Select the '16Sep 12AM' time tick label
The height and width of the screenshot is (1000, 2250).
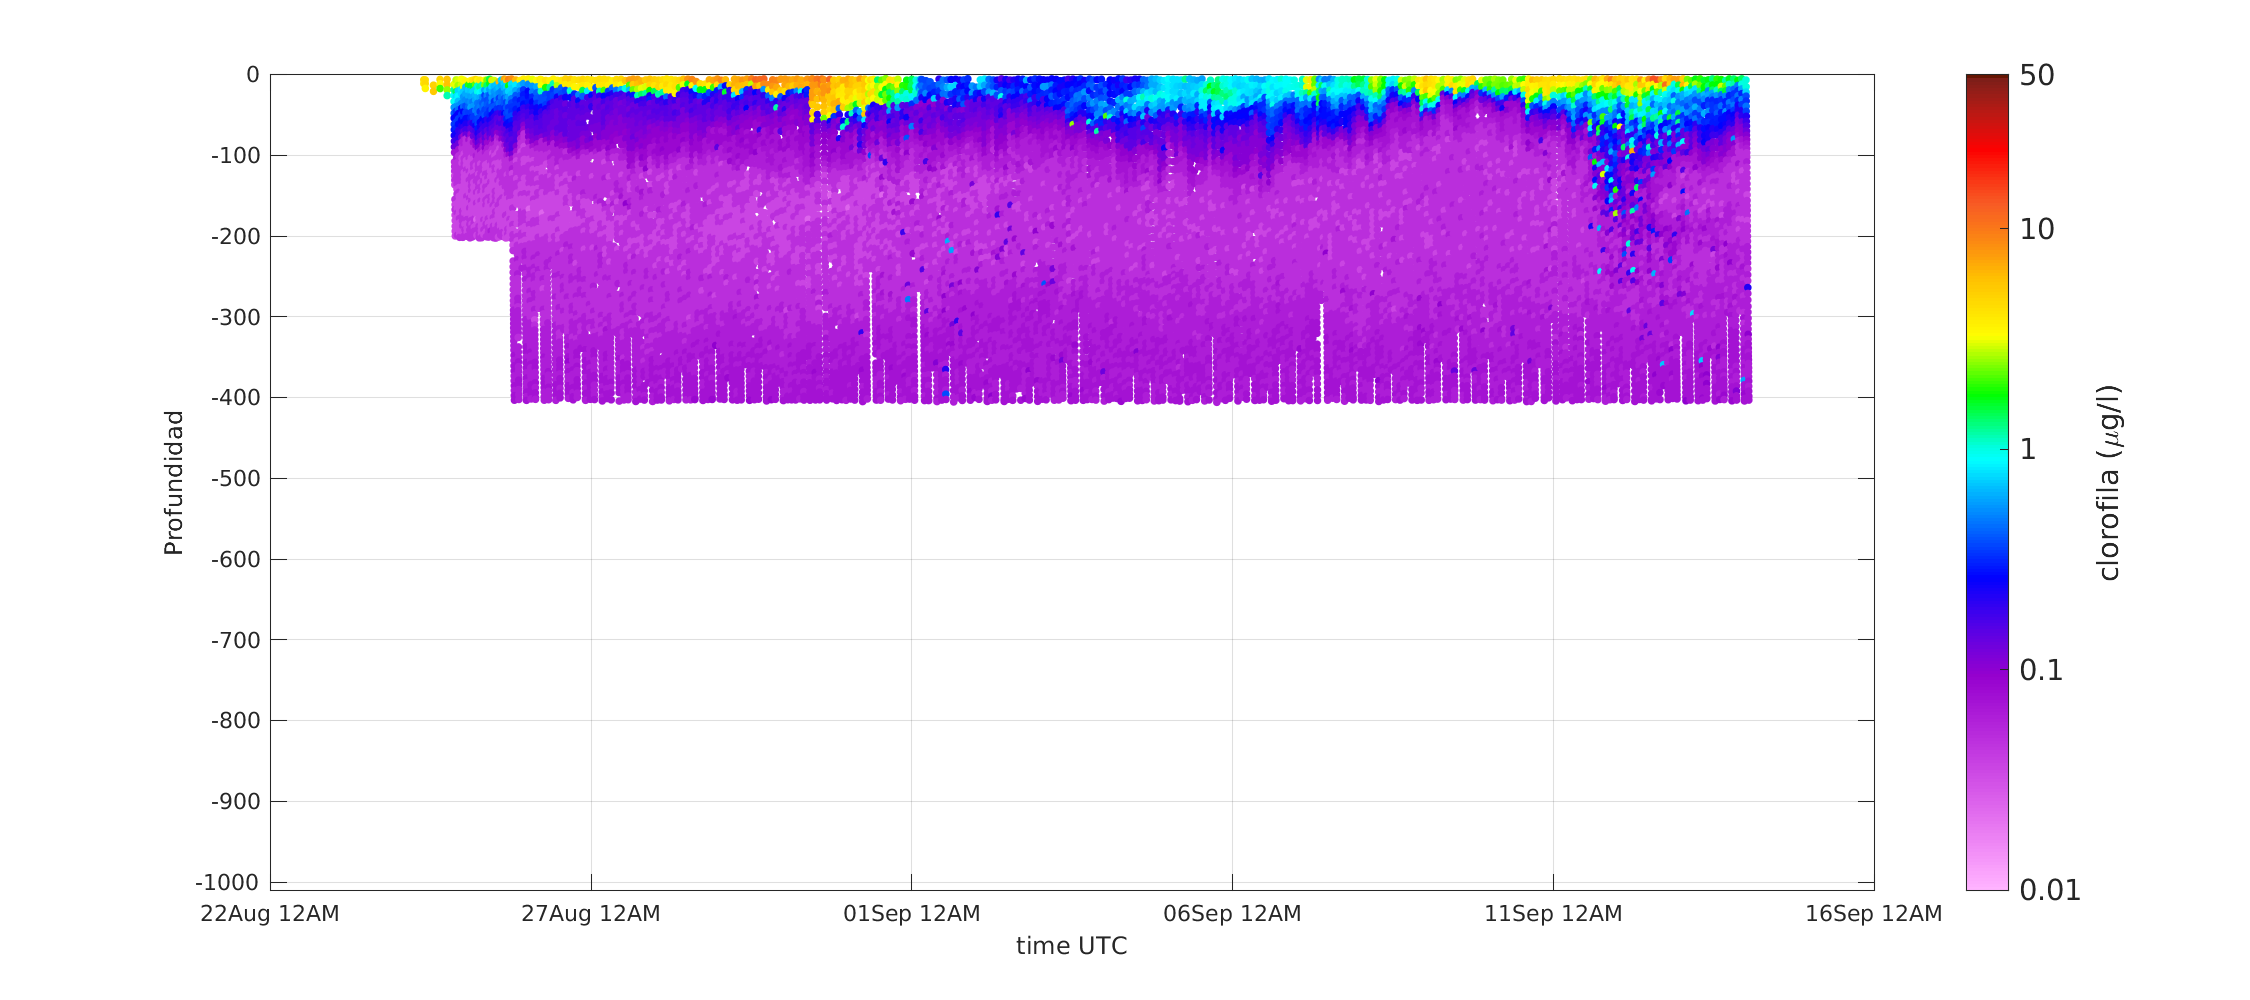pyautogui.click(x=1873, y=914)
